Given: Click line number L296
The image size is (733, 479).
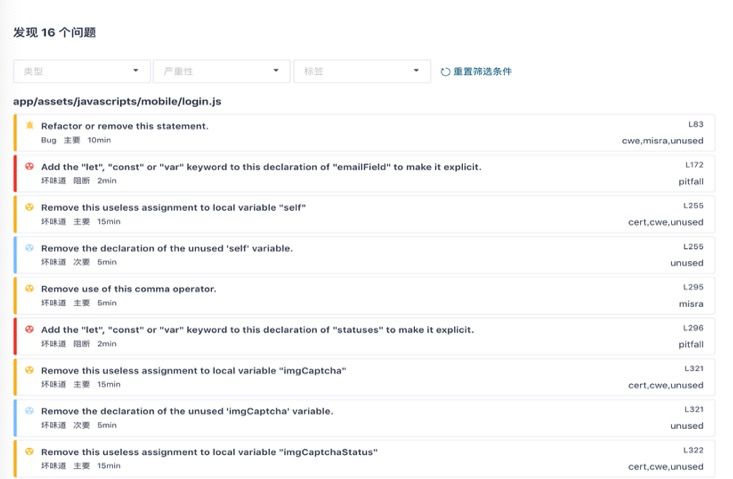Looking at the screenshot, I should [x=693, y=328].
